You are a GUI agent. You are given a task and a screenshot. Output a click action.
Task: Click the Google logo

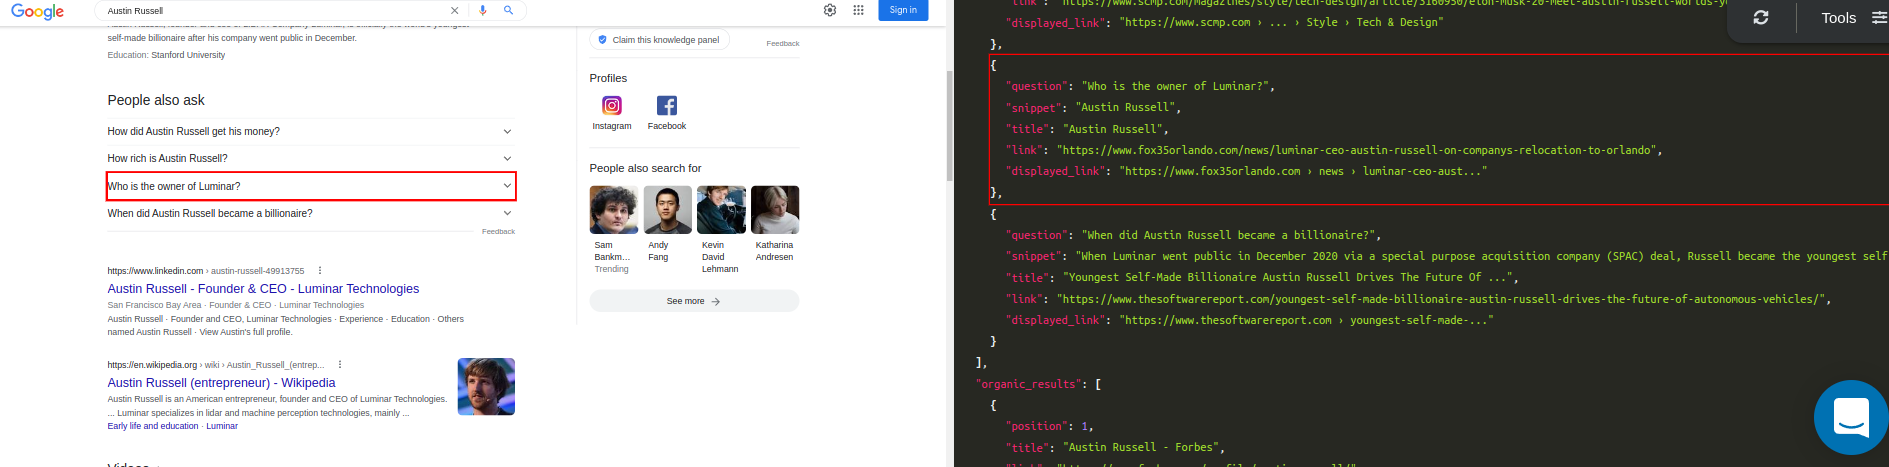[x=38, y=11]
